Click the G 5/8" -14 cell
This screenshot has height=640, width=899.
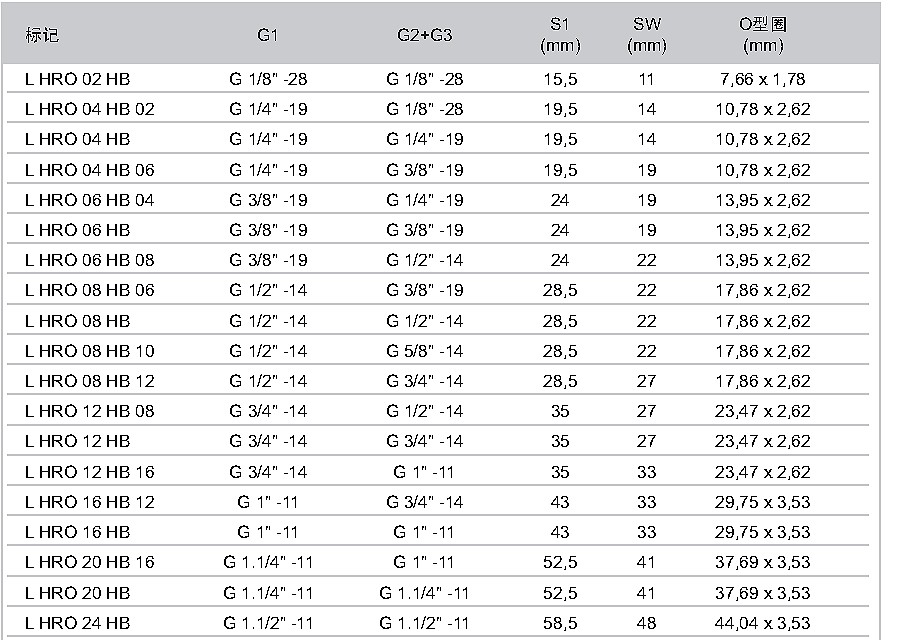click(425, 350)
